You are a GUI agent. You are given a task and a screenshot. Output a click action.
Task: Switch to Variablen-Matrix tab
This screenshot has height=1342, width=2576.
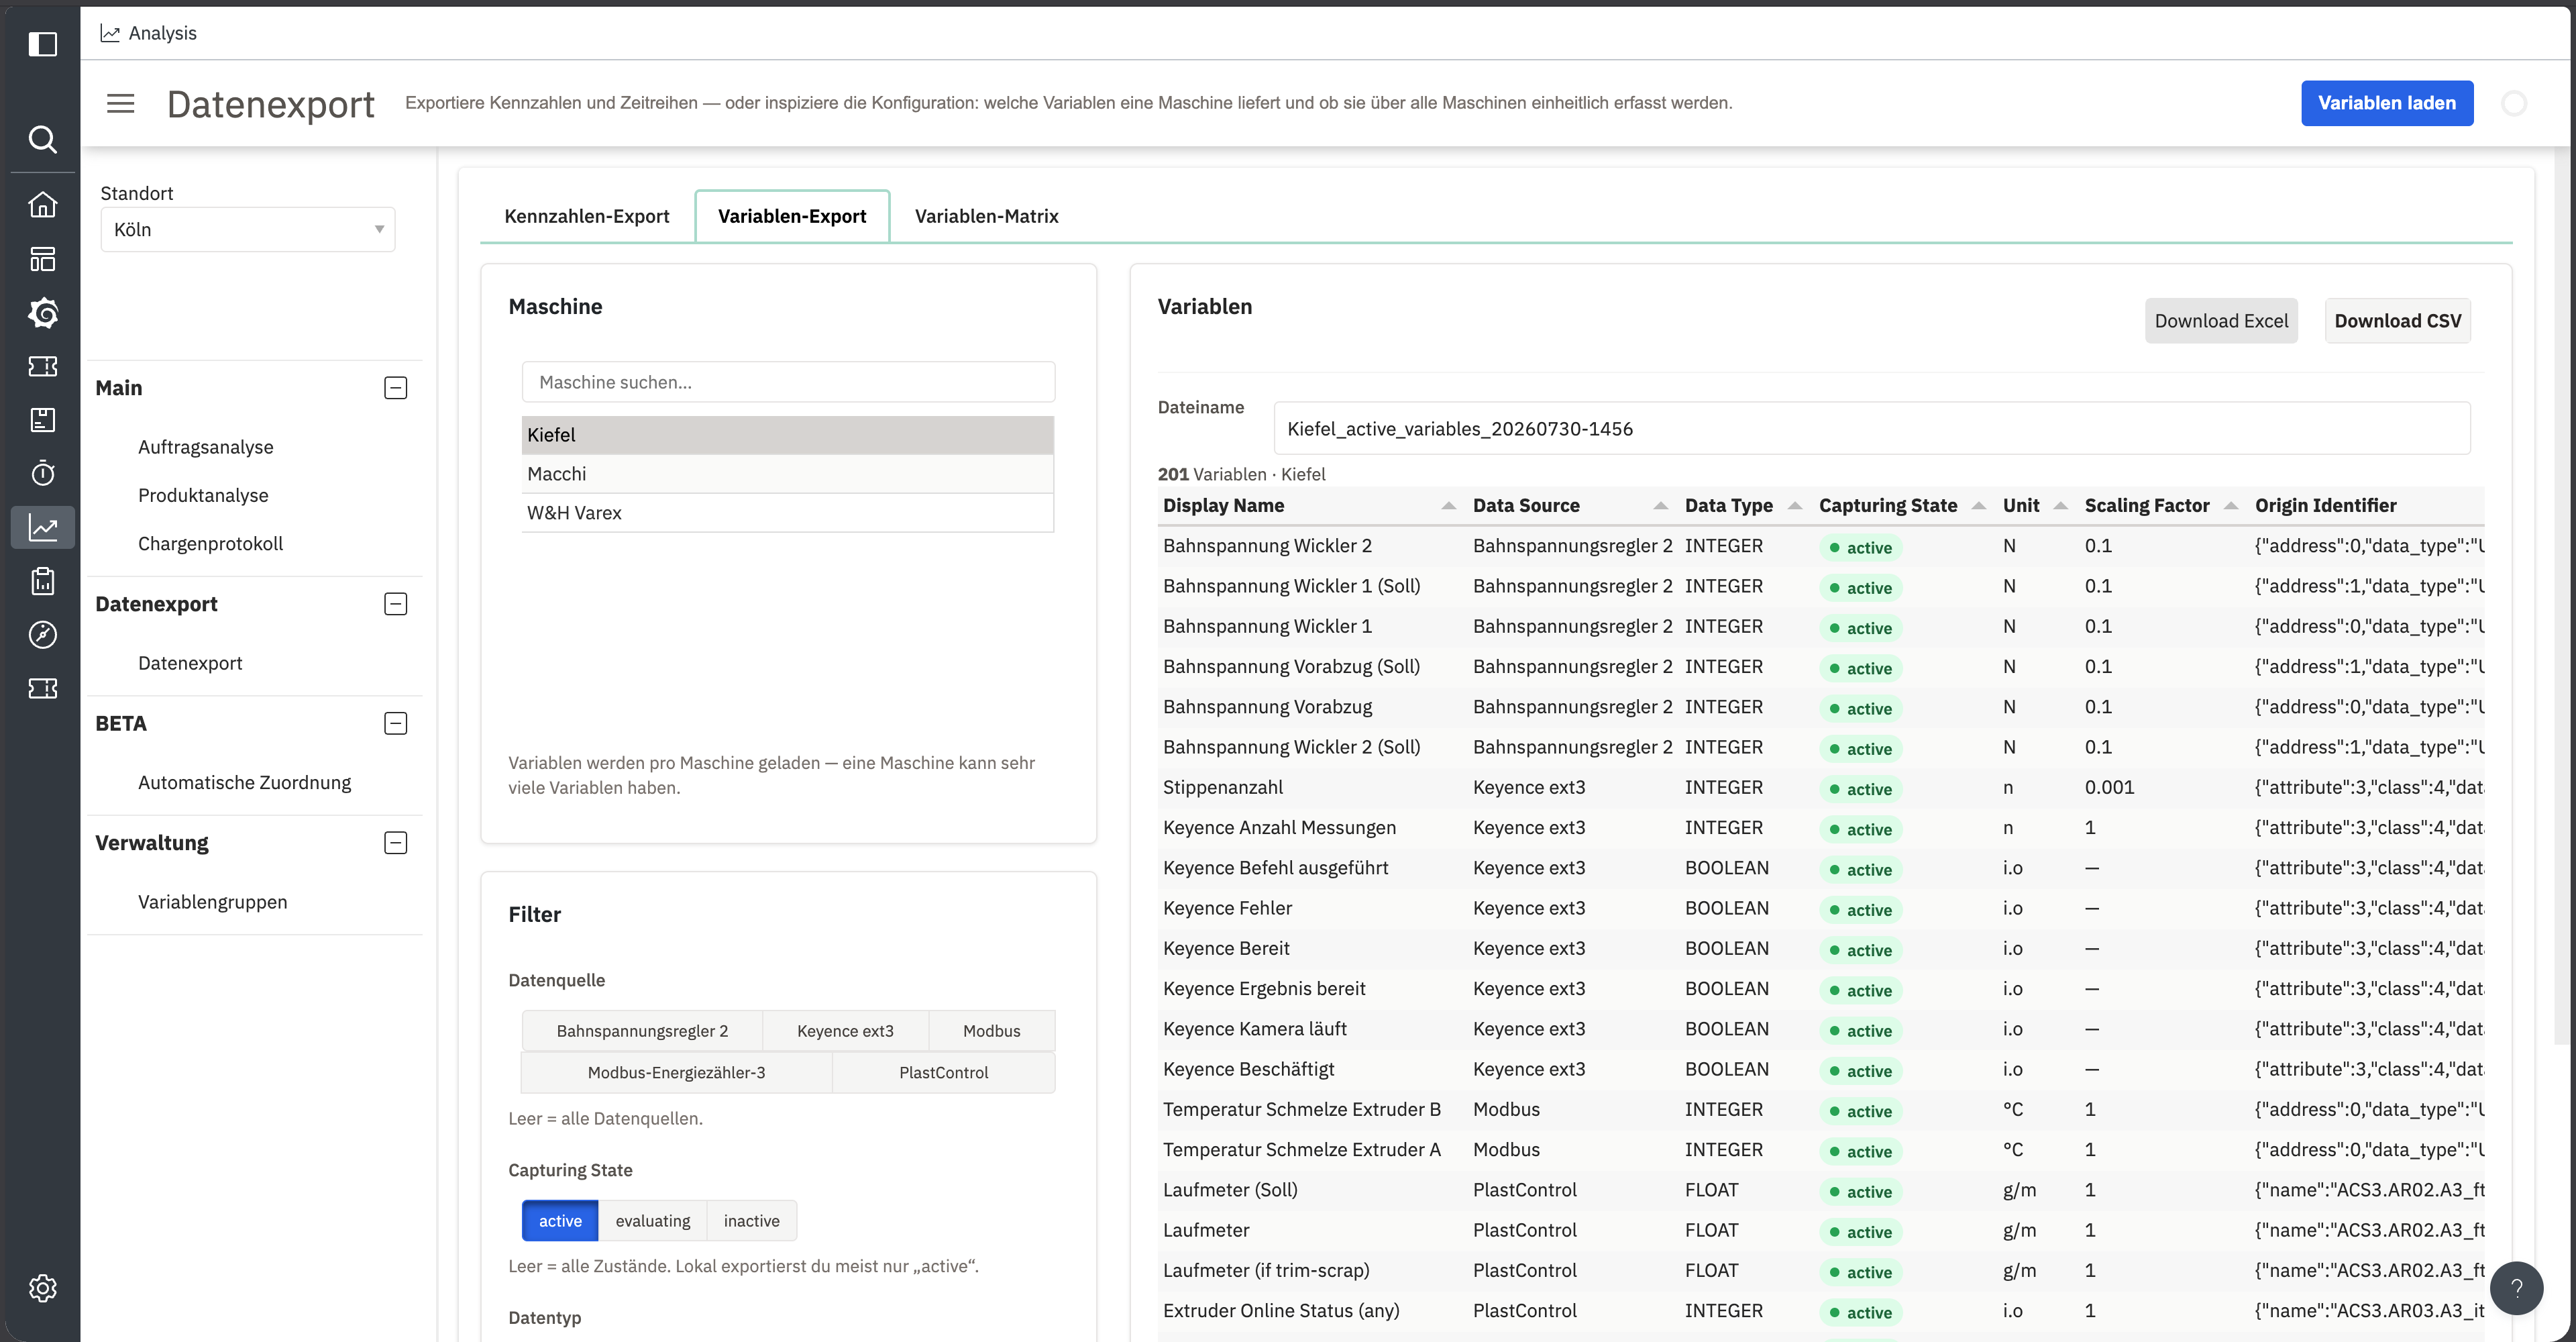tap(986, 216)
